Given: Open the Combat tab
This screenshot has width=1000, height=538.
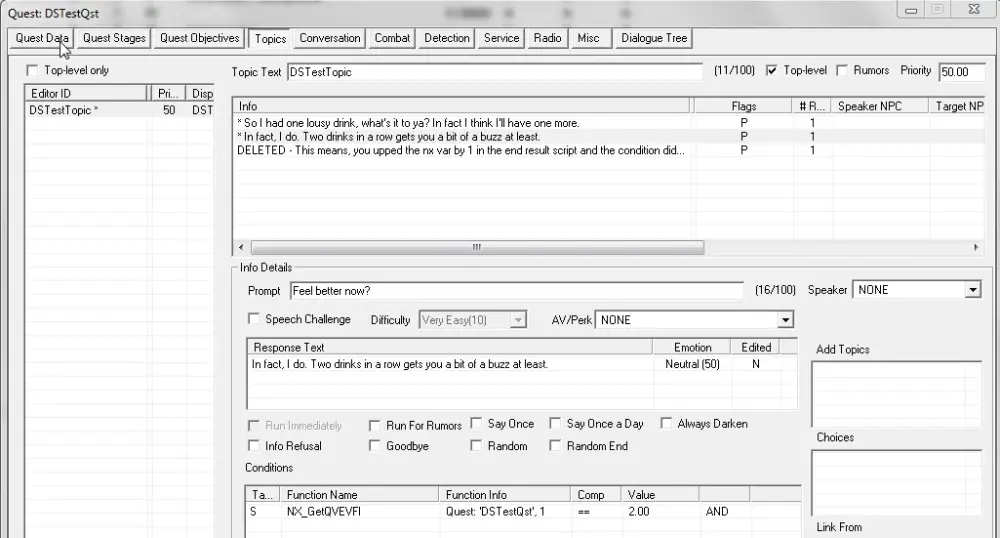Looking at the screenshot, I should coord(392,38).
